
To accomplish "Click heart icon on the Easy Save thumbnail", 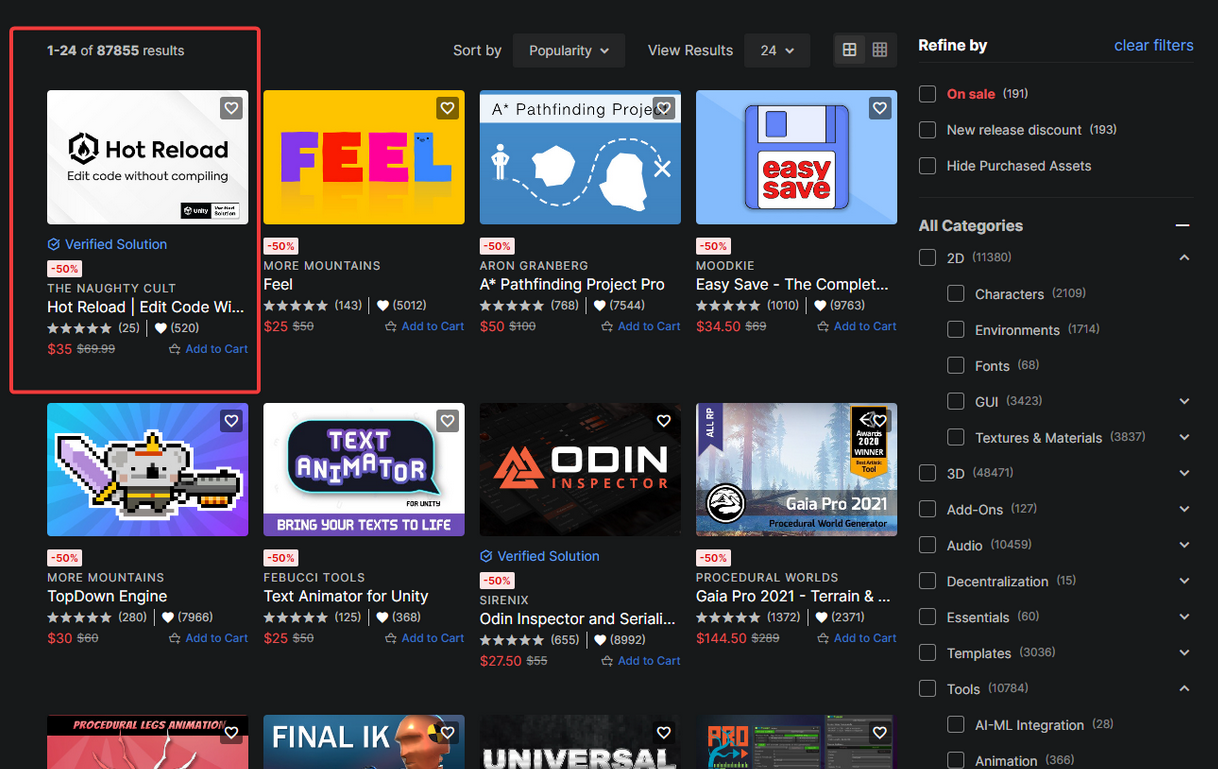I will (x=879, y=108).
